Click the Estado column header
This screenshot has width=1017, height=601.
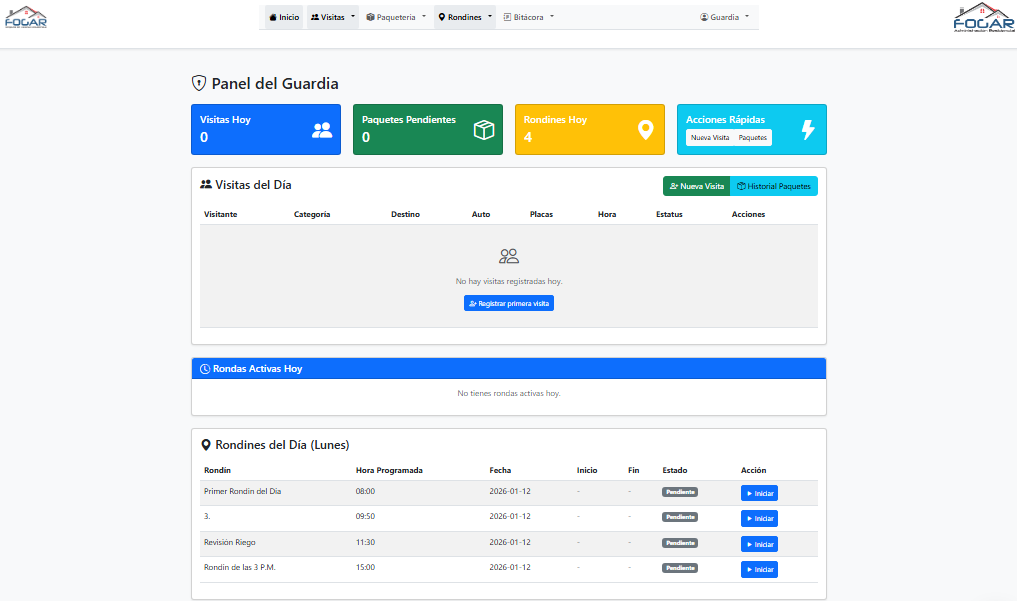pyautogui.click(x=675, y=471)
